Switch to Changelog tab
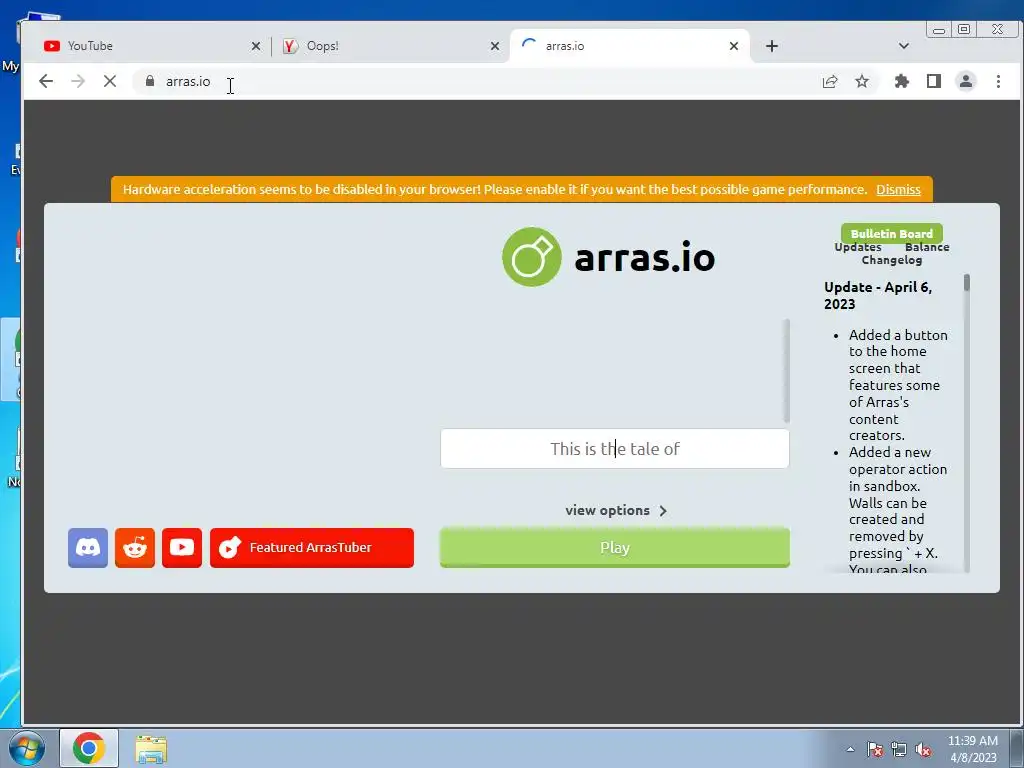 click(x=891, y=260)
